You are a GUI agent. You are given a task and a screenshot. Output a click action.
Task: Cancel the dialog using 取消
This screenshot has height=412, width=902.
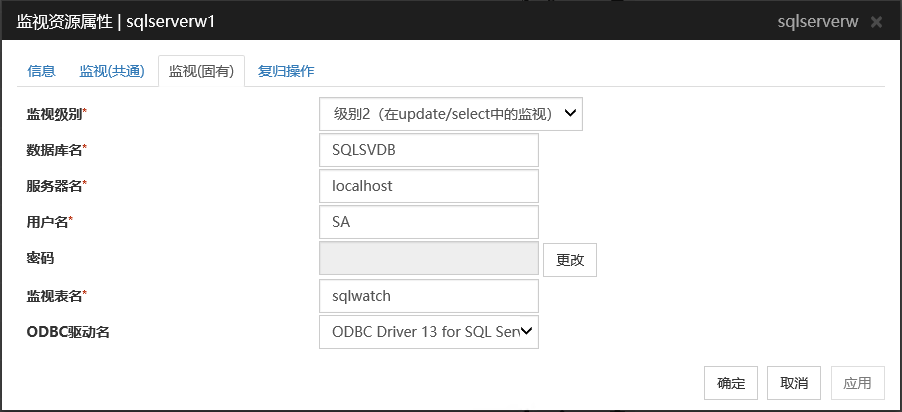click(794, 383)
